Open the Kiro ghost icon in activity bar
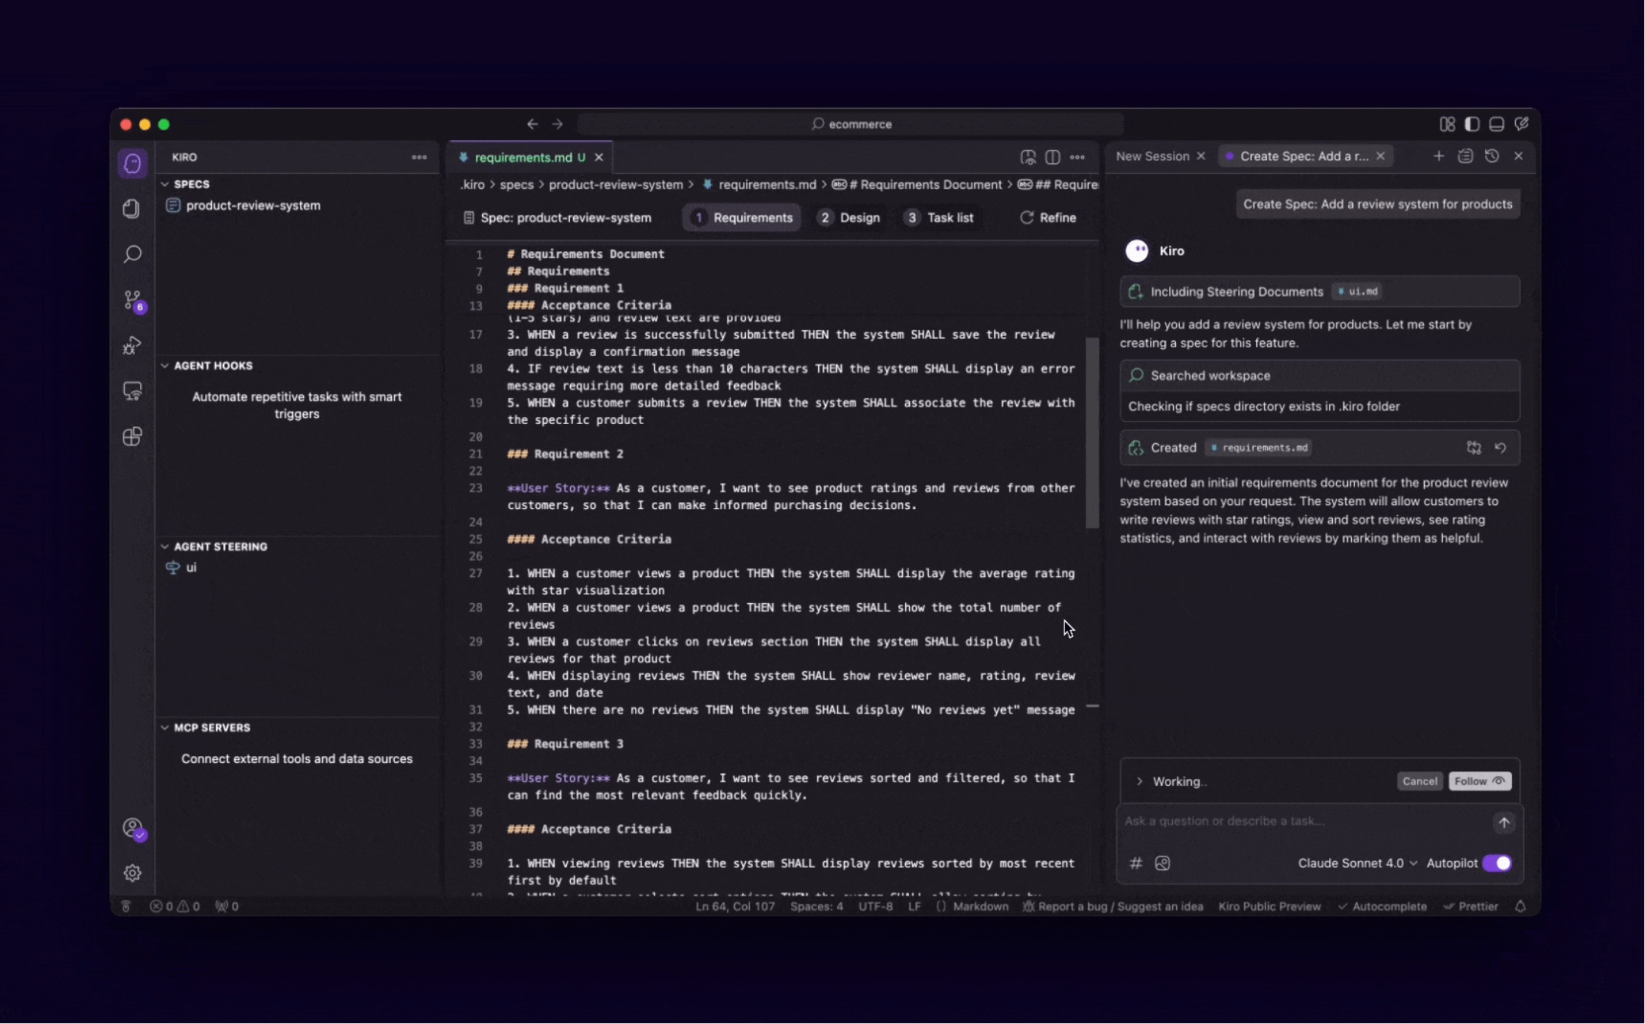Viewport: 1645px width, 1024px height. 132,163
